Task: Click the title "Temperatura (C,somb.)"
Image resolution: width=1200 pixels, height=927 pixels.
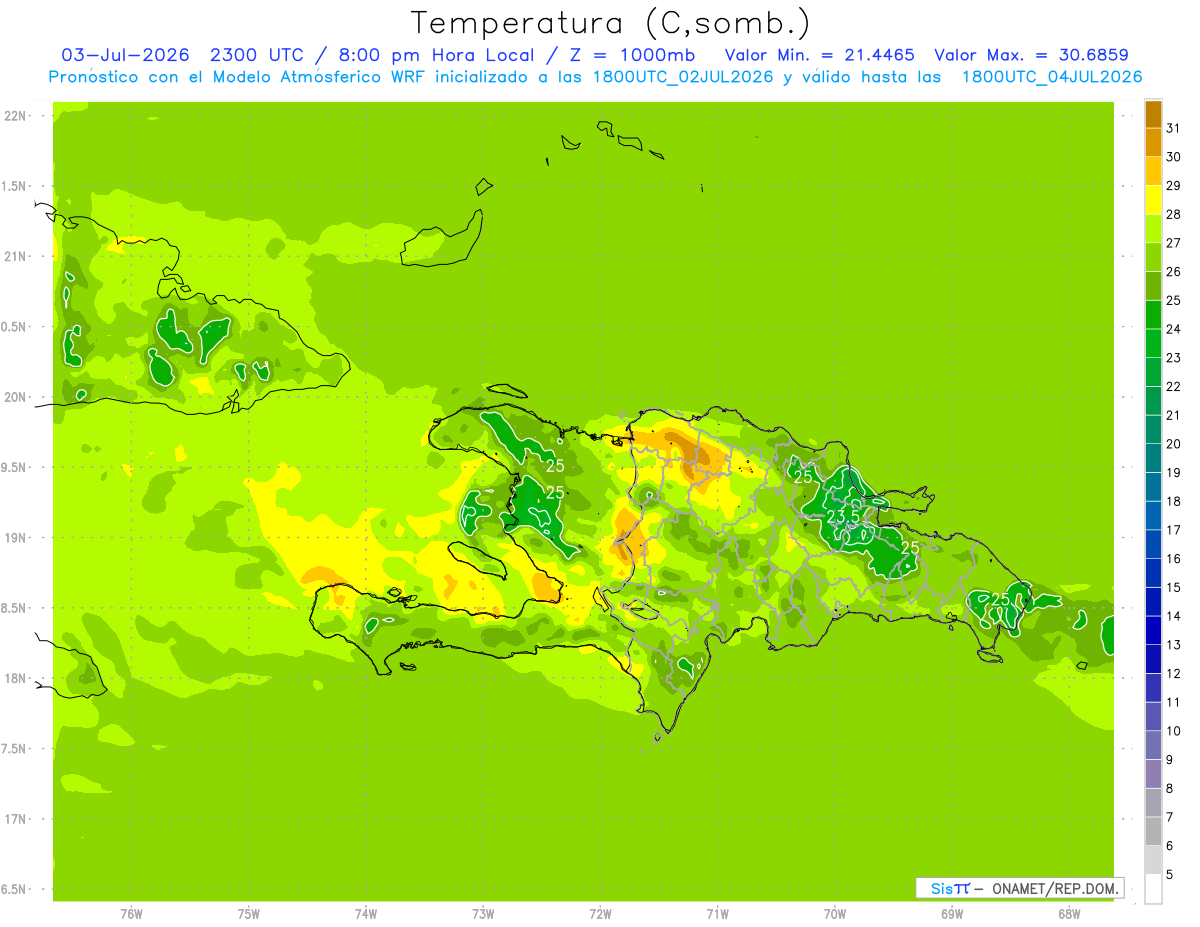Action: point(611,23)
